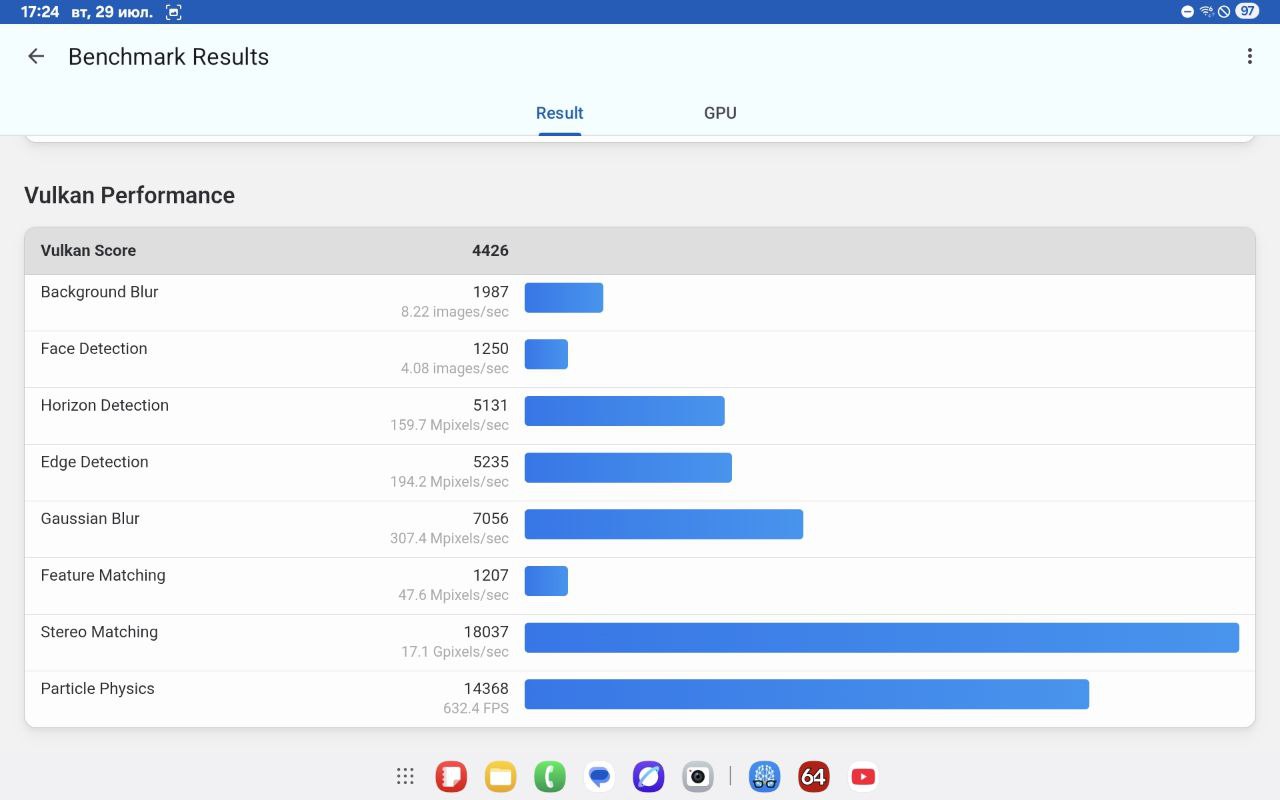The width and height of the screenshot is (1280, 800).
Task: Select the Face Detection row label
Action: coord(94,349)
